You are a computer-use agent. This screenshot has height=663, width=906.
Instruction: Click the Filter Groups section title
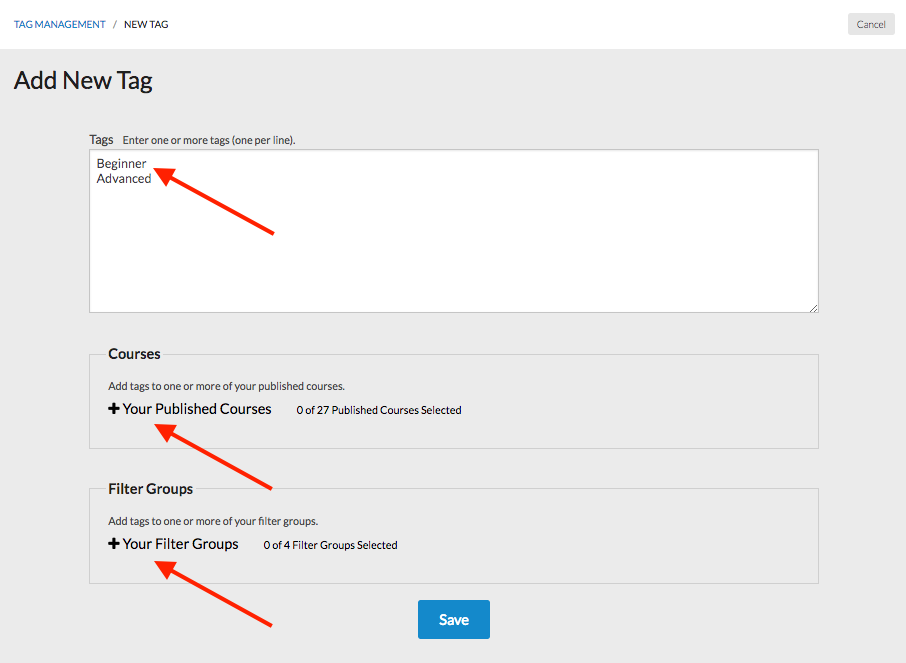(150, 489)
